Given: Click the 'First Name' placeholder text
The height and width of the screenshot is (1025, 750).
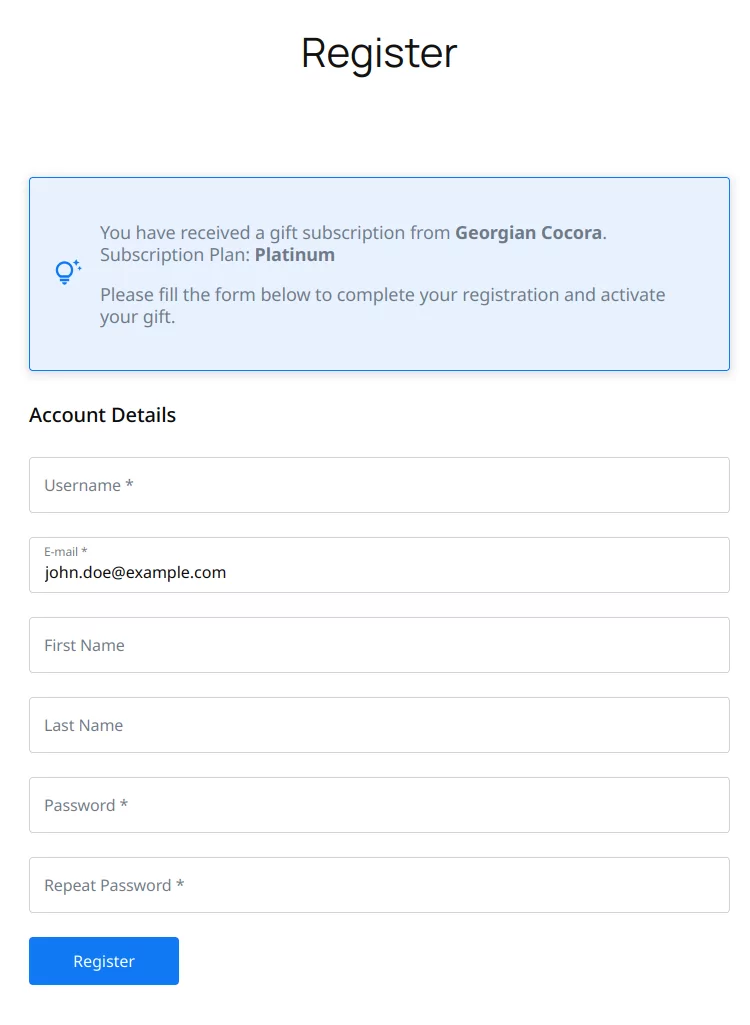Looking at the screenshot, I should click(84, 645).
